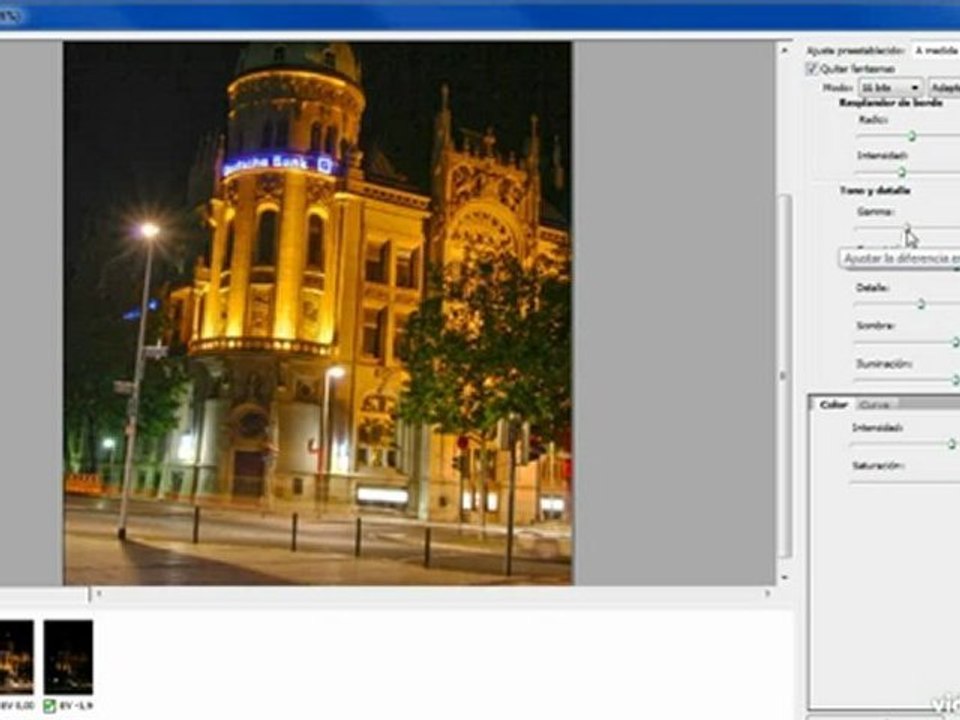Screen dimensions: 960x720
Task: Click the Detalle slider handle
Action: (921, 304)
